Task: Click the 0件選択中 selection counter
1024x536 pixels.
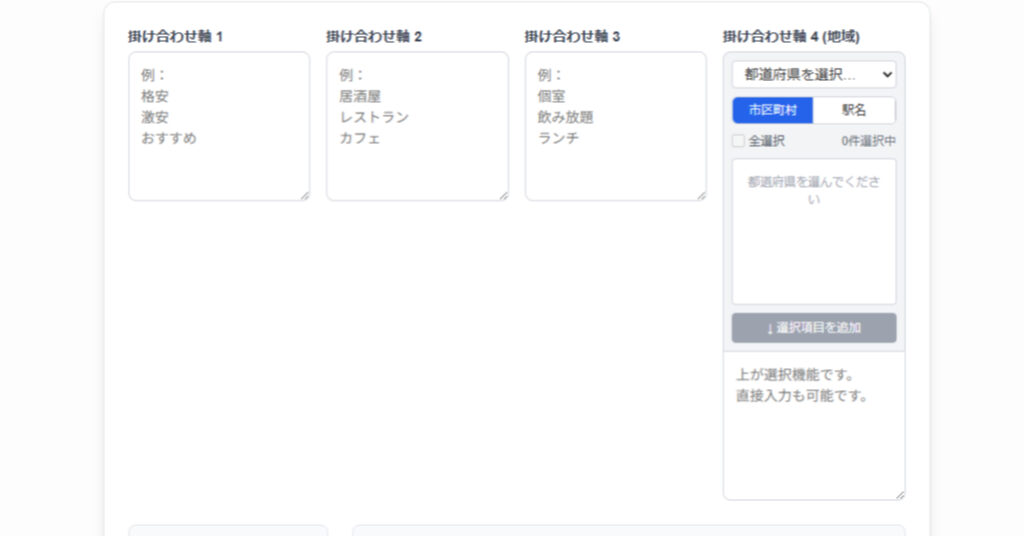Action: (x=868, y=141)
